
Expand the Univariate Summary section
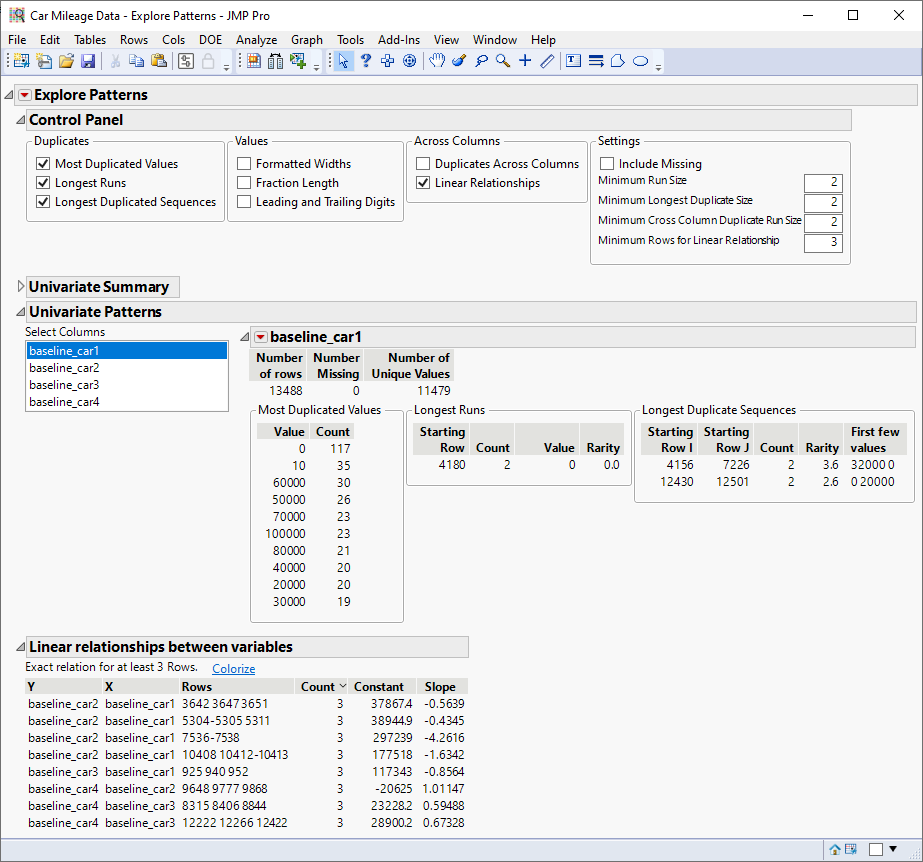click(x=21, y=287)
